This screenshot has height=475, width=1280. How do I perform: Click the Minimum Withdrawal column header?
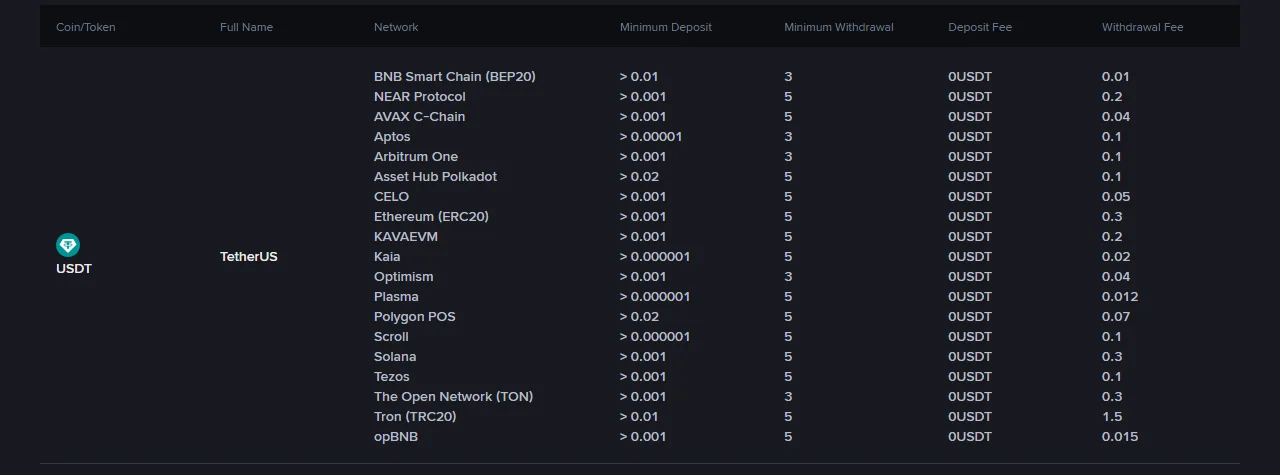[x=839, y=27]
